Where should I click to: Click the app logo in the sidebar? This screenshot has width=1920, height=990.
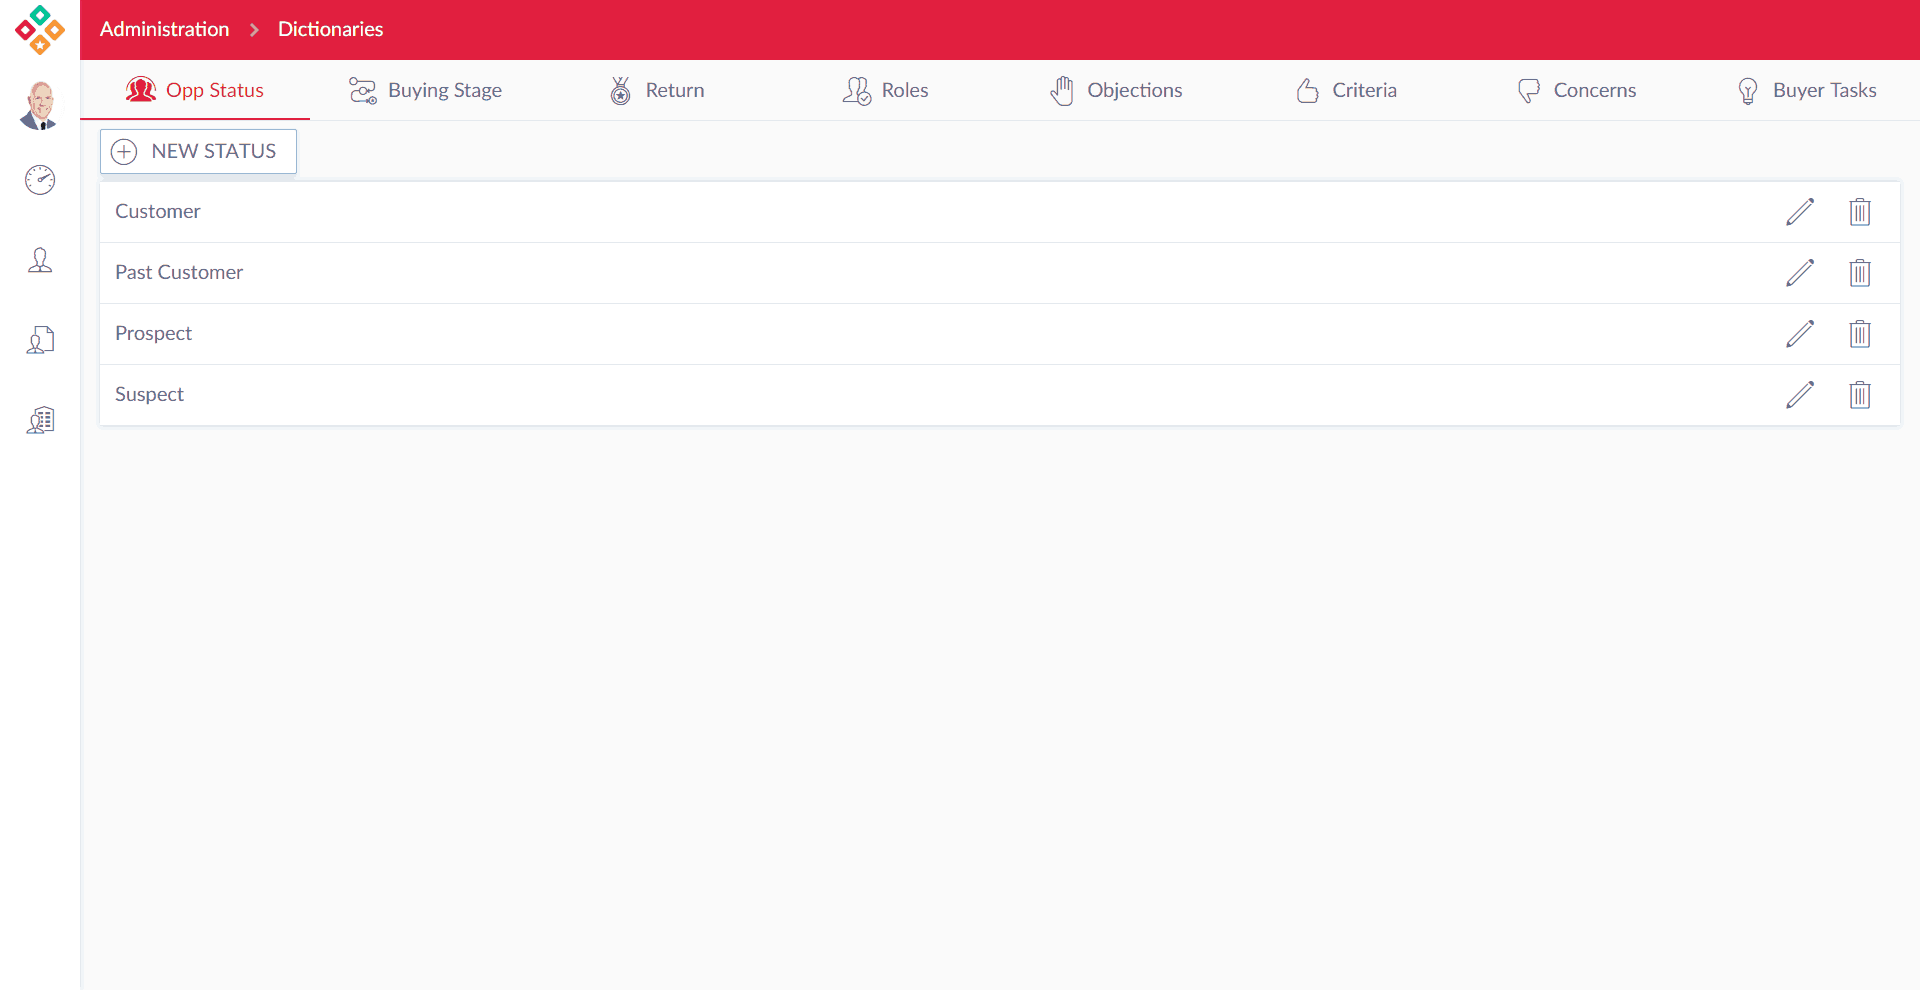[40, 29]
